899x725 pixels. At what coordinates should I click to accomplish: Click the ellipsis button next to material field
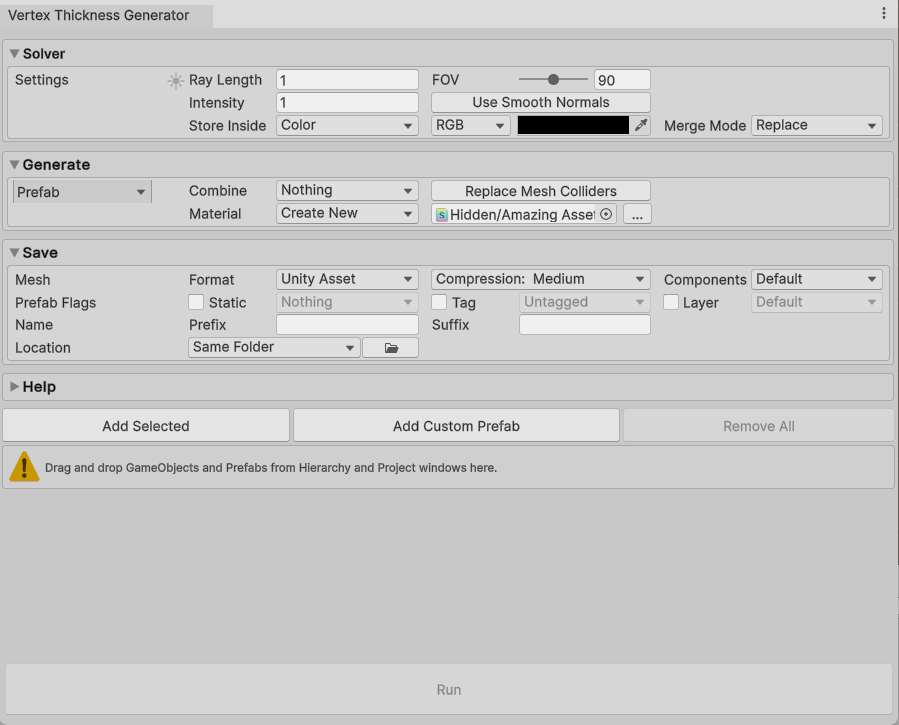[637, 214]
